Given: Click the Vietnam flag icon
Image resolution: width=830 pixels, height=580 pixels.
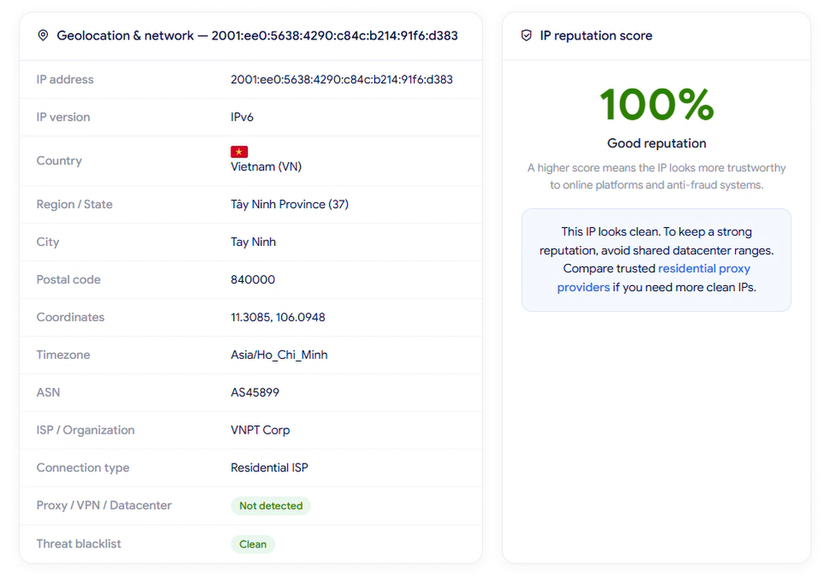Looking at the screenshot, I should (x=239, y=152).
